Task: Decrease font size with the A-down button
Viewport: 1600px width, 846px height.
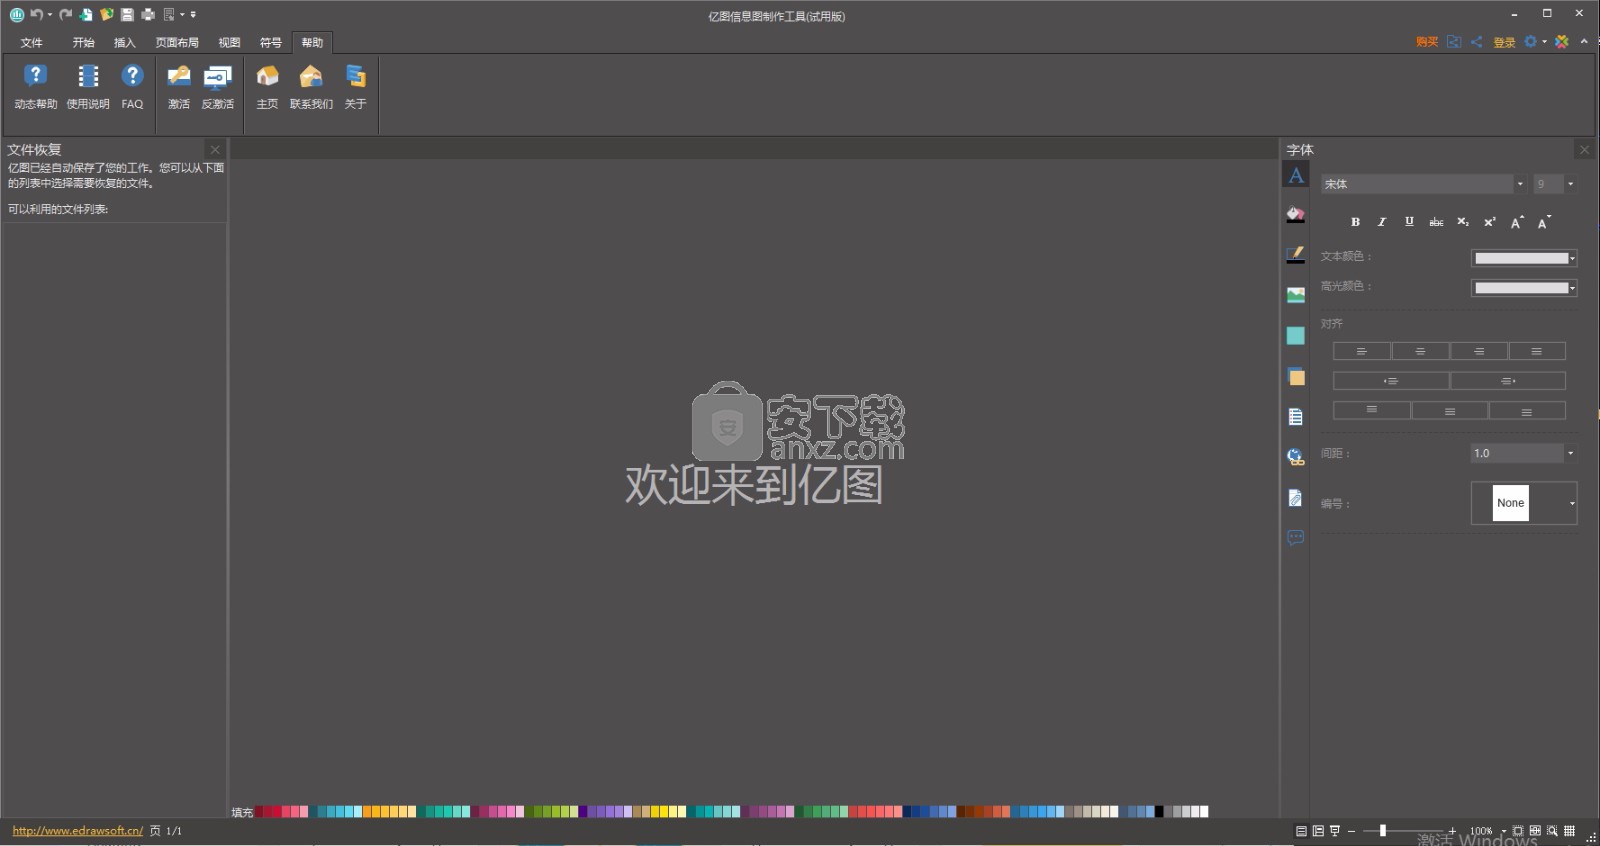Action: 1544,222
